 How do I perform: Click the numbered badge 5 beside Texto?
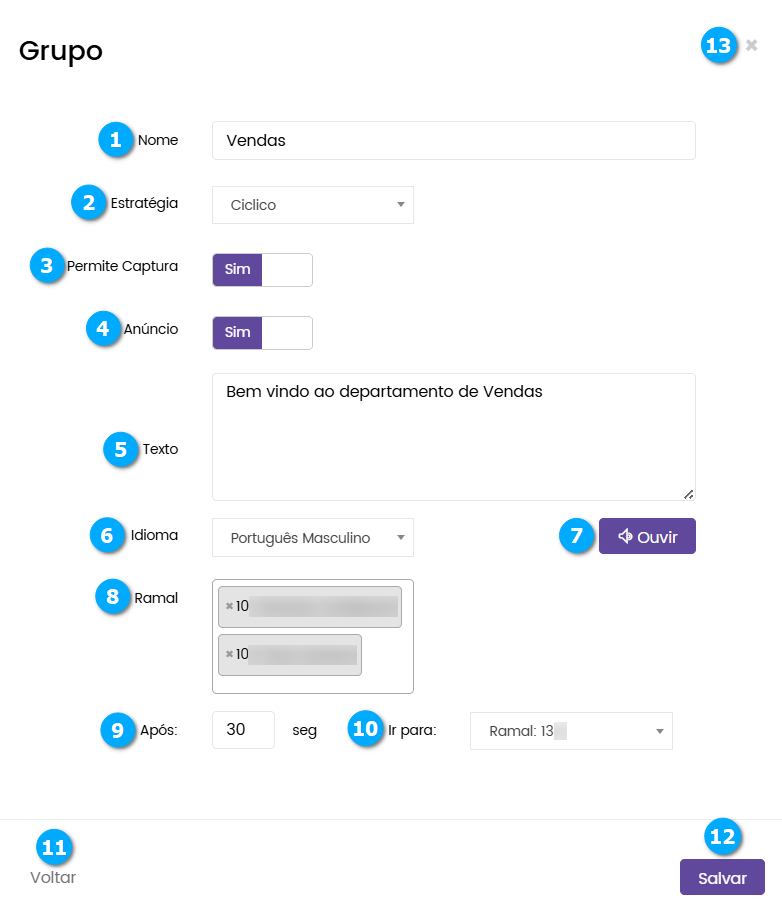click(121, 449)
